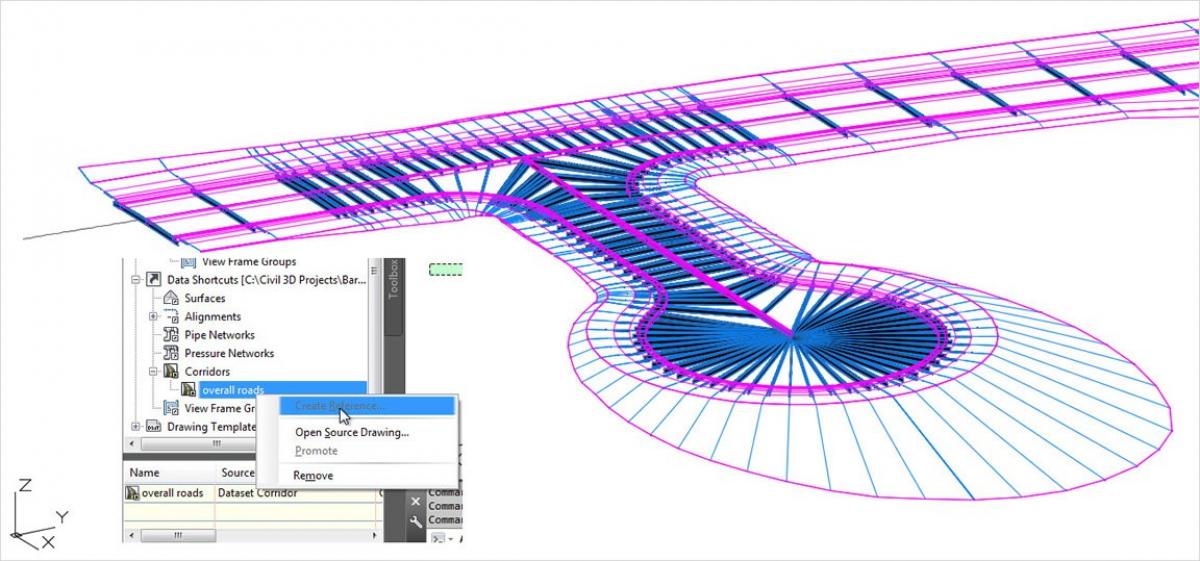Click the Surfaces icon in Data Shortcuts

170,298
